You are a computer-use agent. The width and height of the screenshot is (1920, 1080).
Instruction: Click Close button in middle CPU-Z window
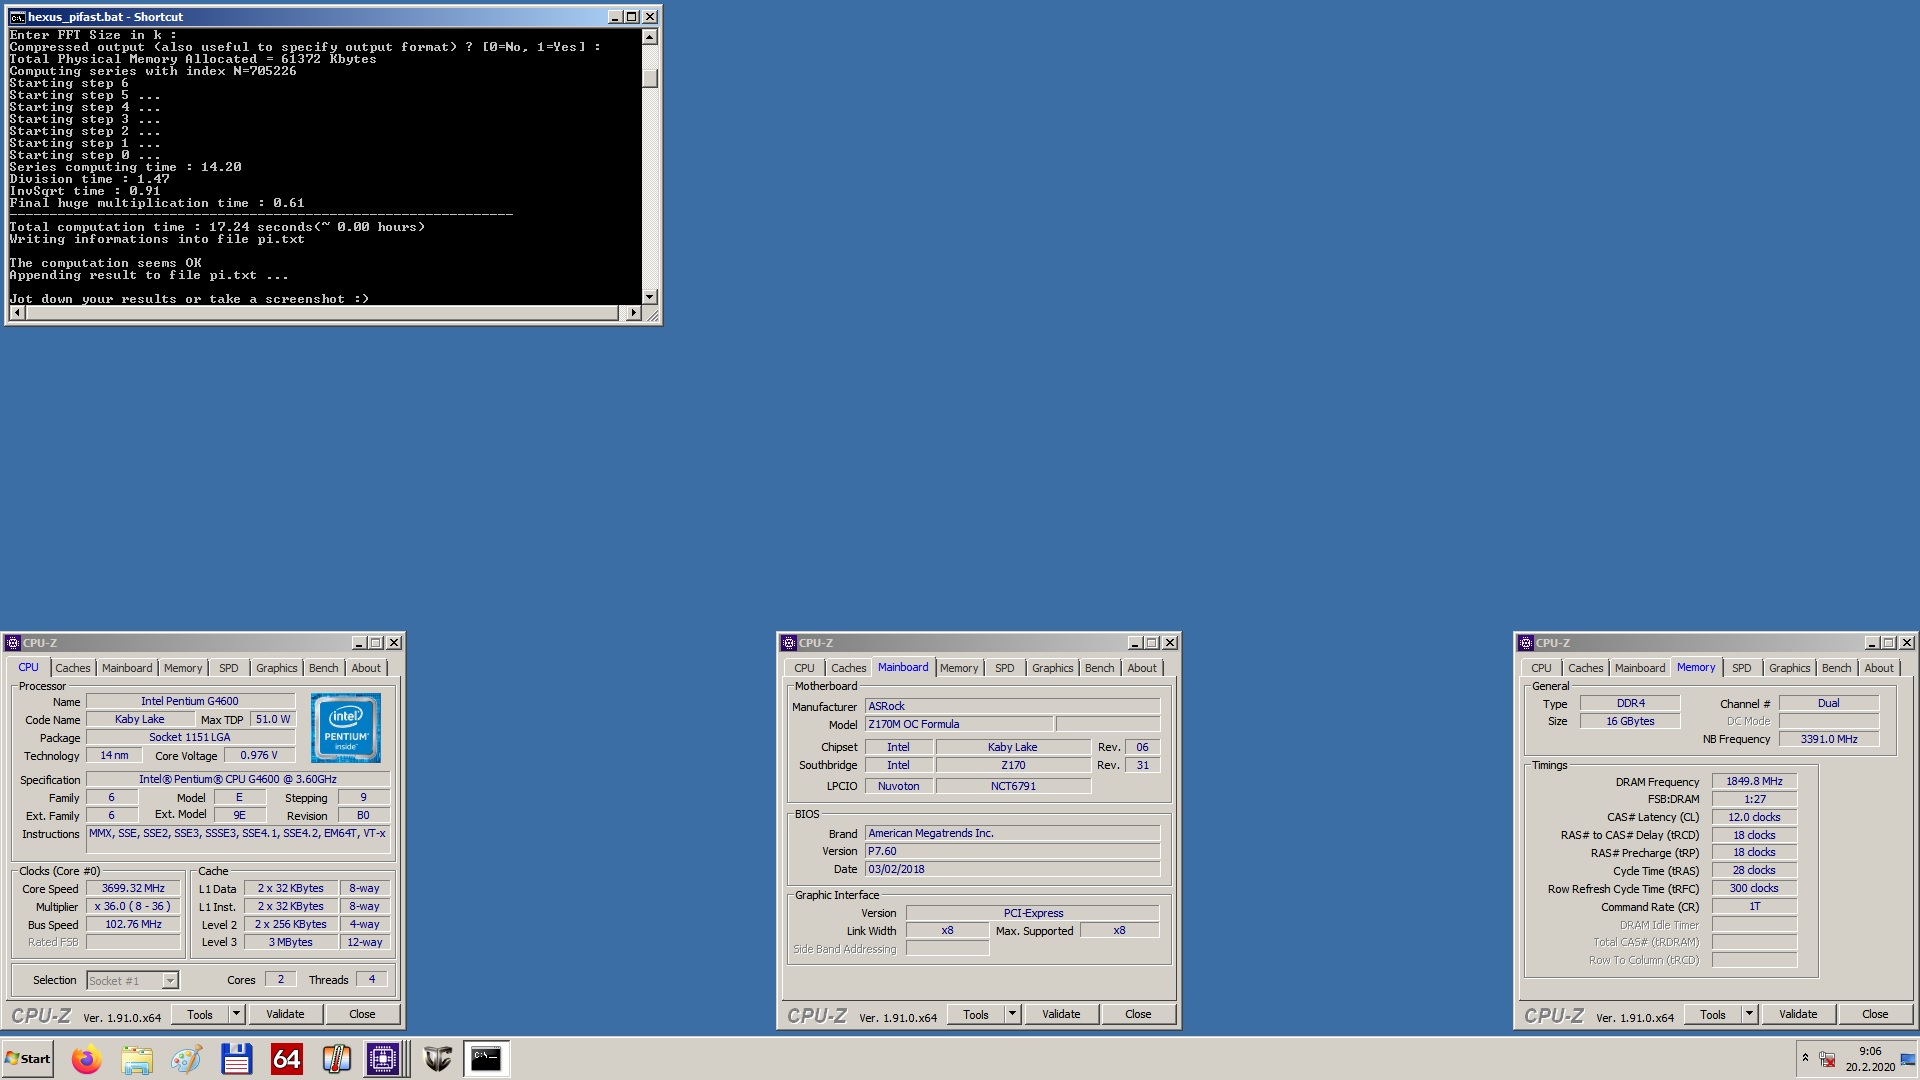click(x=1138, y=1014)
